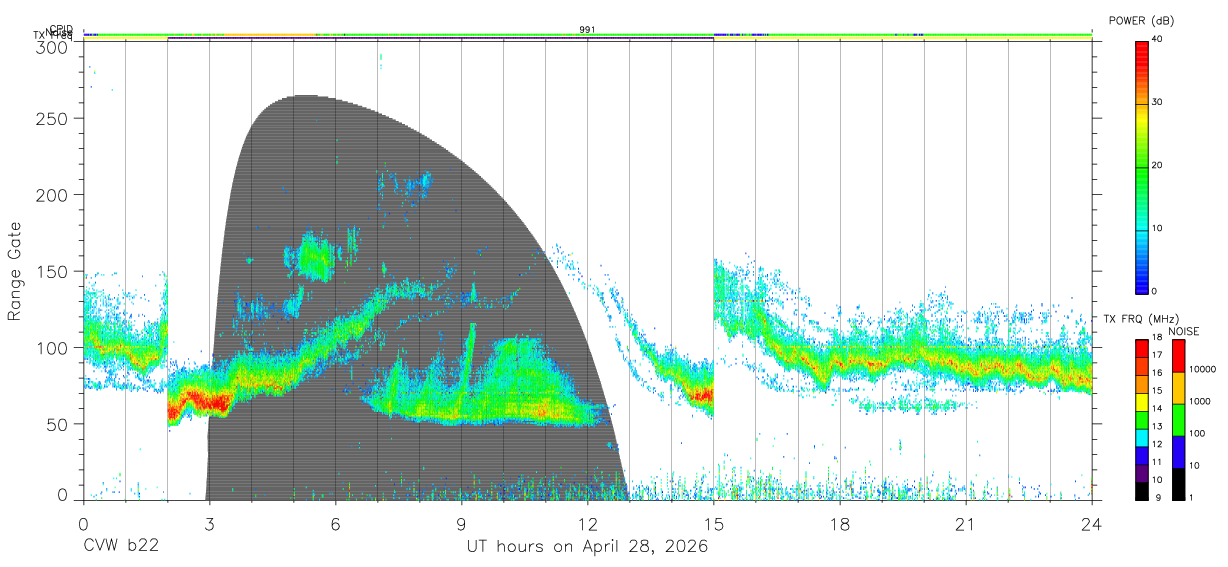
Task: Select hour 21 on the UT axis
Action: [965, 523]
